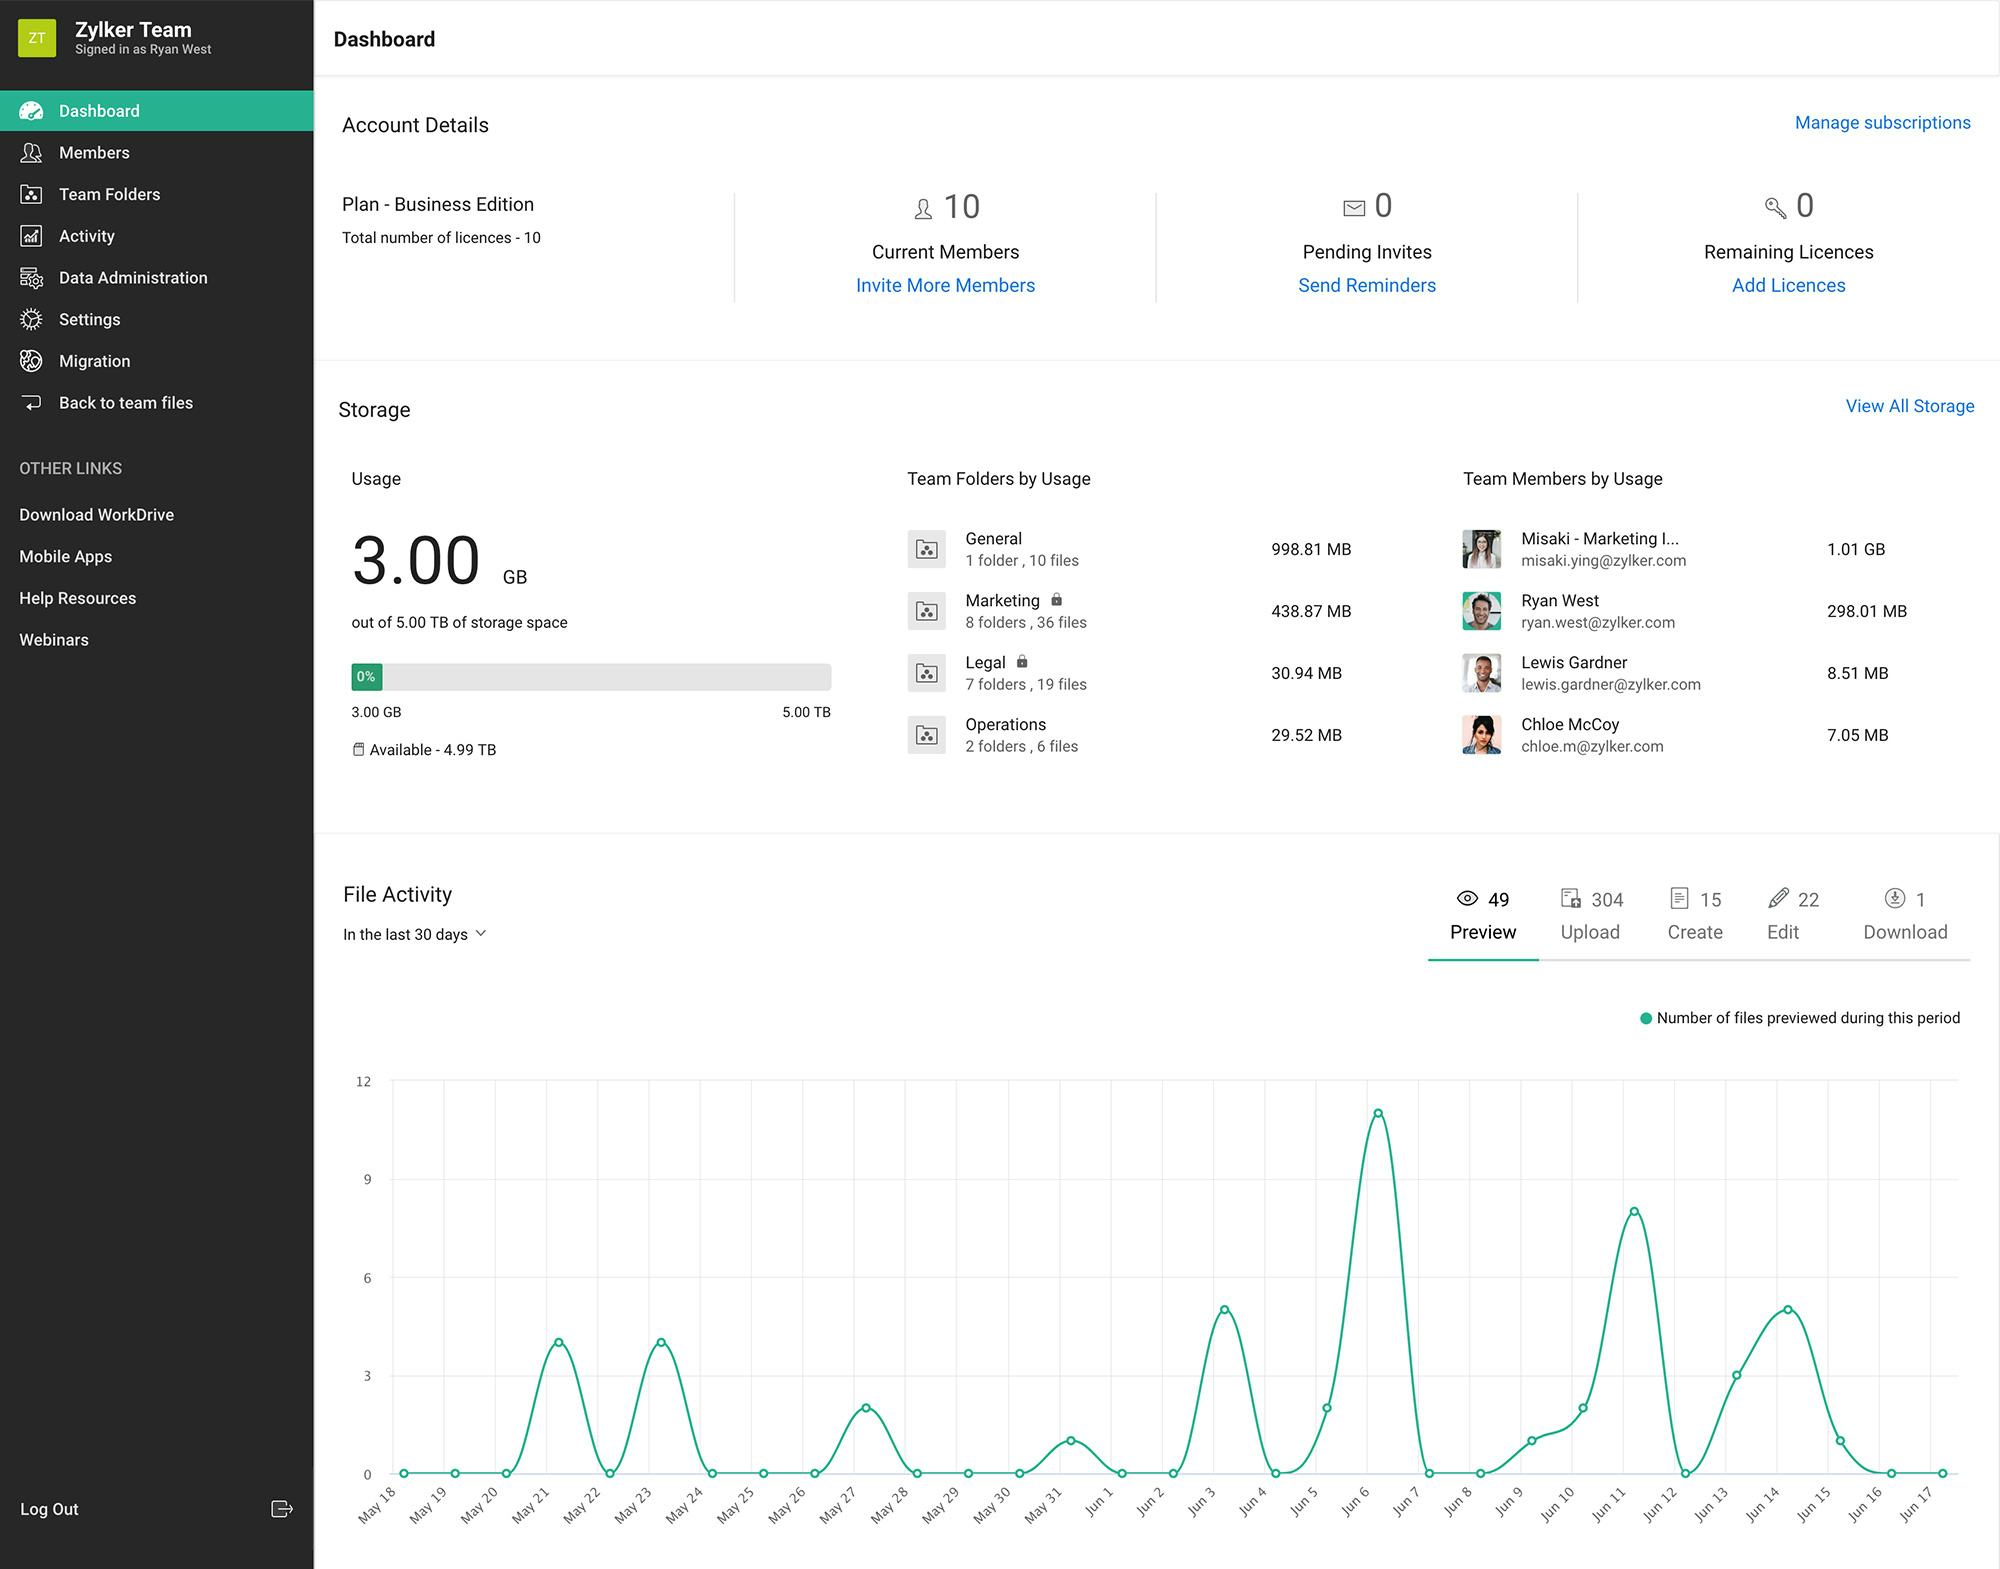
Task: Expand the Marketing team folder entry
Action: pyautogui.click(x=1003, y=610)
